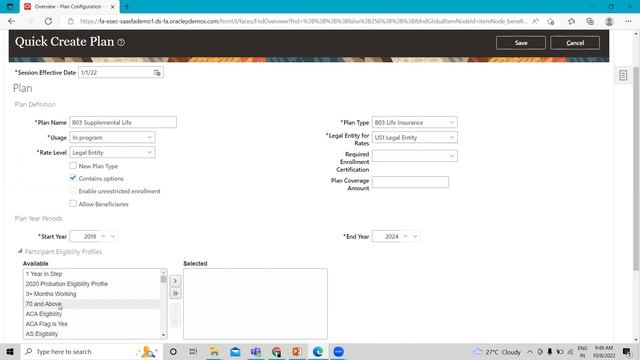Click move selected item arrow
The height and width of the screenshot is (360, 640).
click(175, 281)
